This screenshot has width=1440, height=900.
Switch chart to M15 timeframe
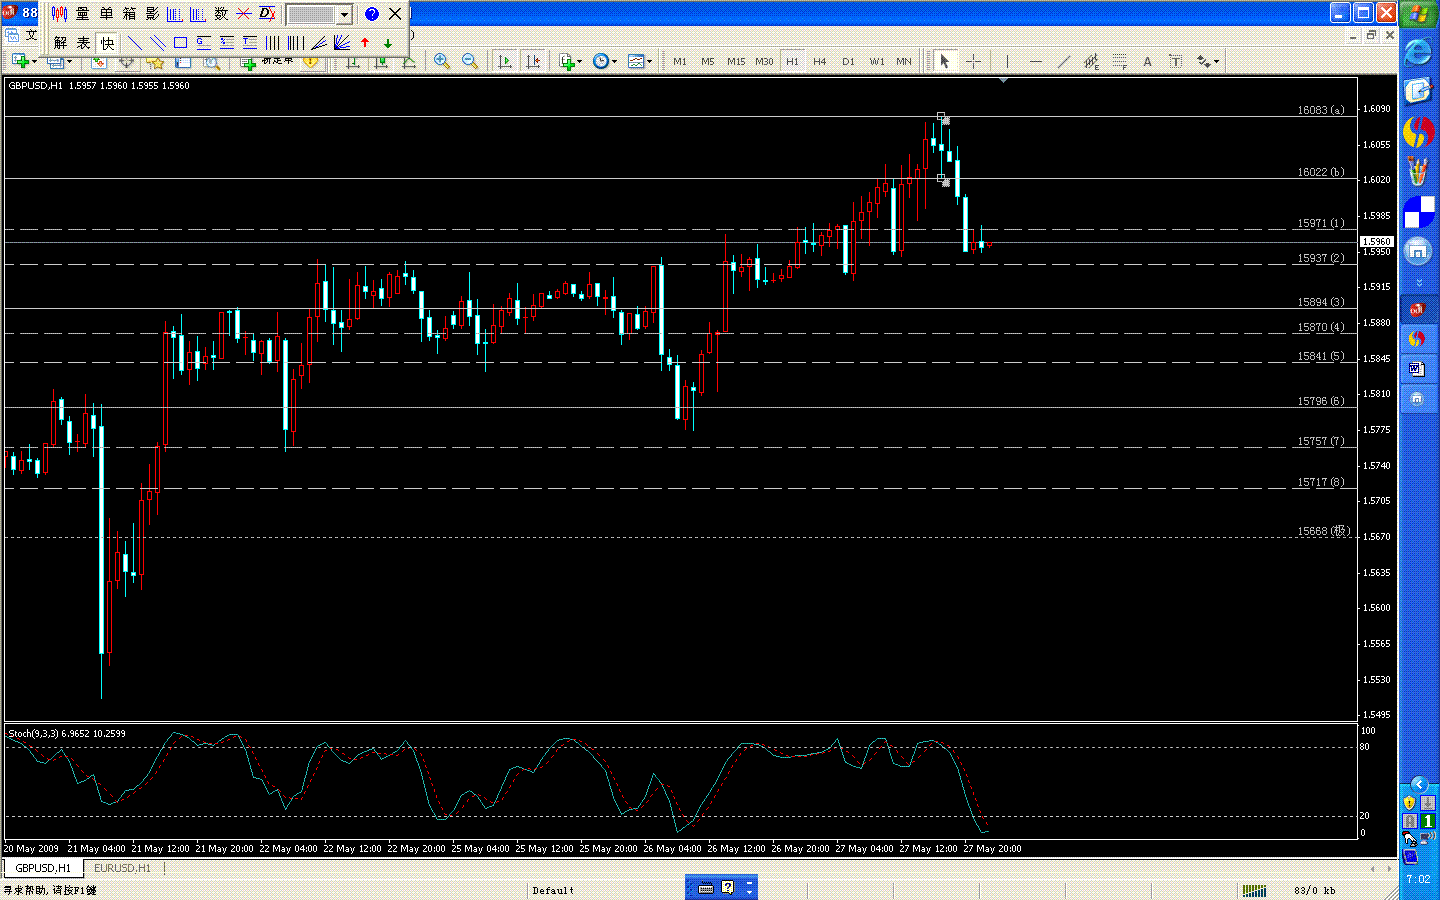736,61
